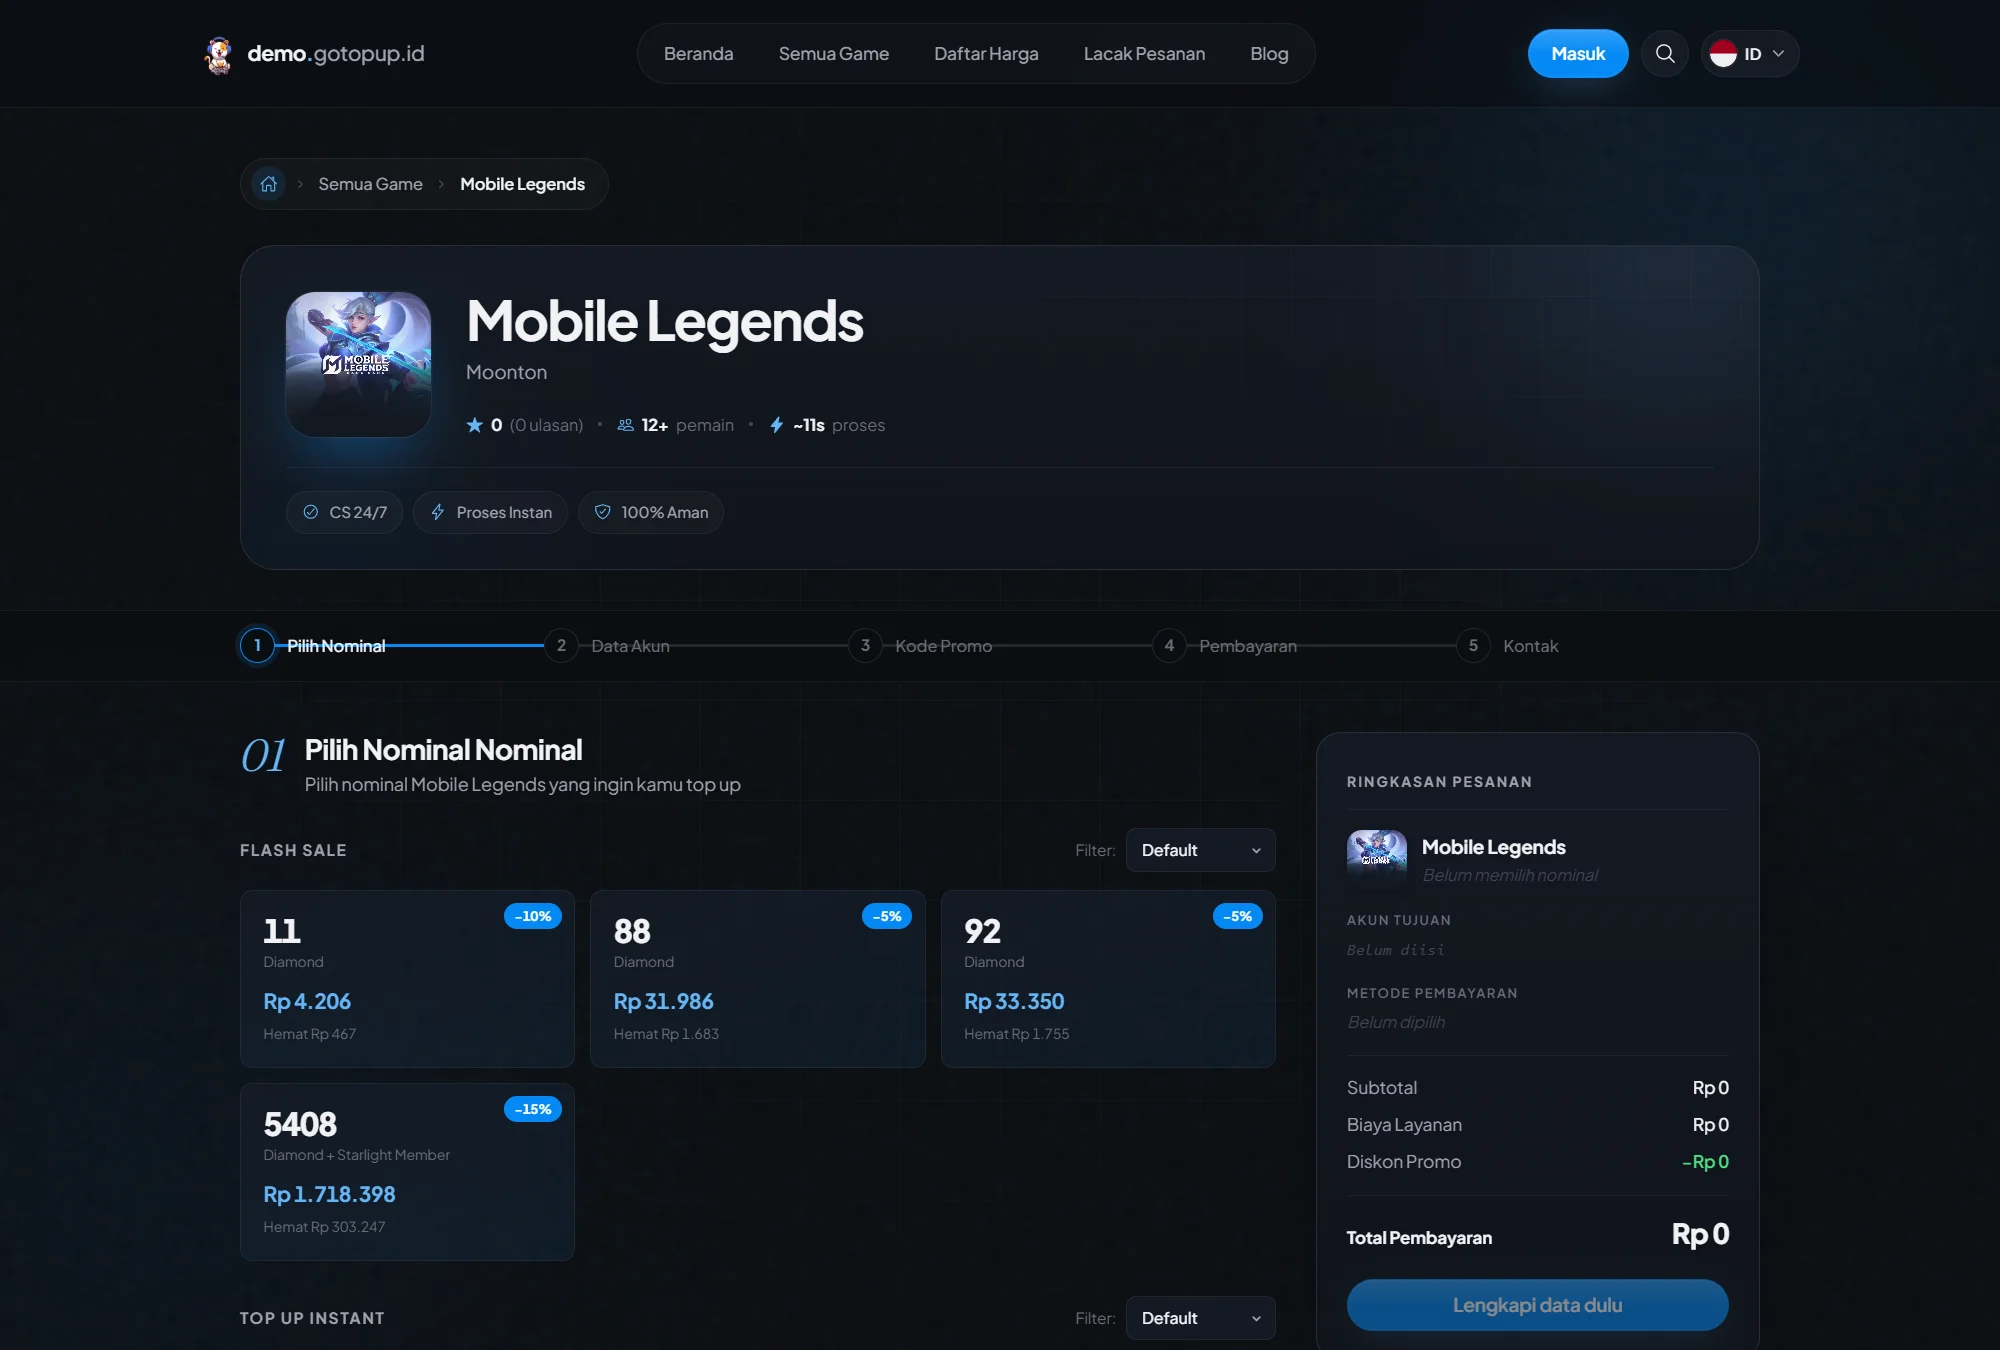Click the star rating icon
This screenshot has height=1350, width=2000.
474,425
